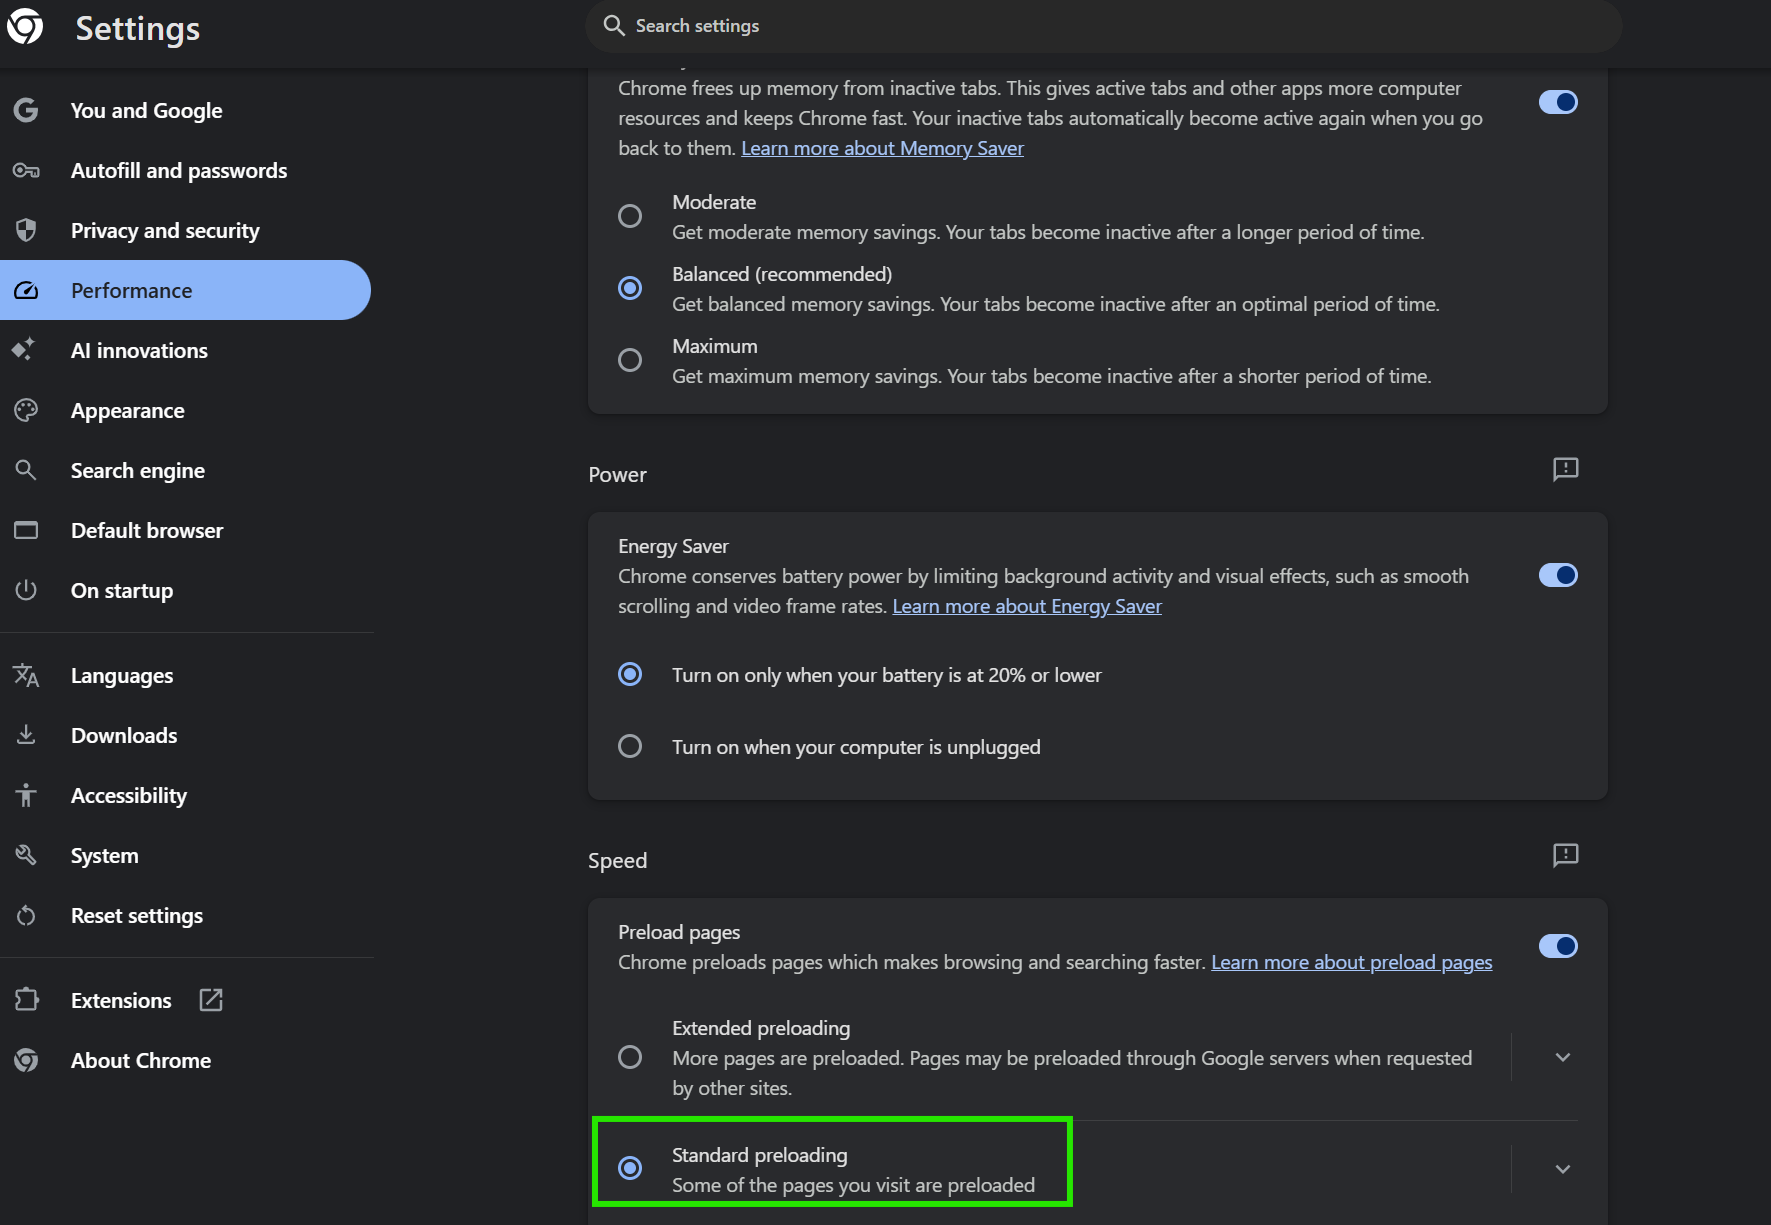
Task: Open Privacy and security settings
Action: coord(165,231)
